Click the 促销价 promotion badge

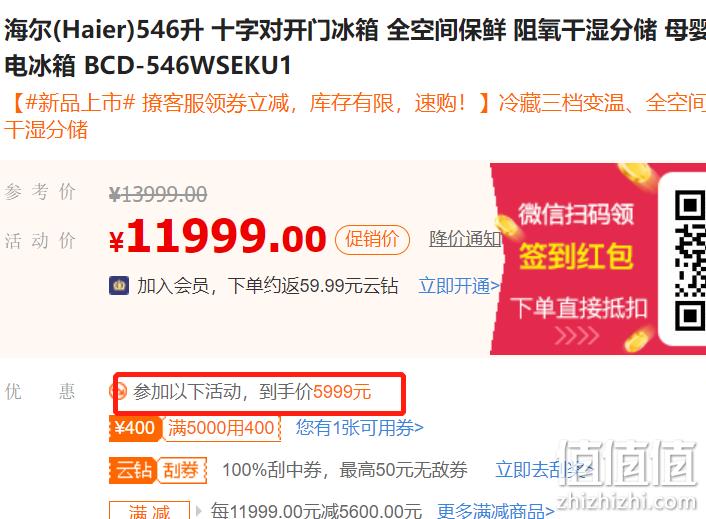(372, 239)
